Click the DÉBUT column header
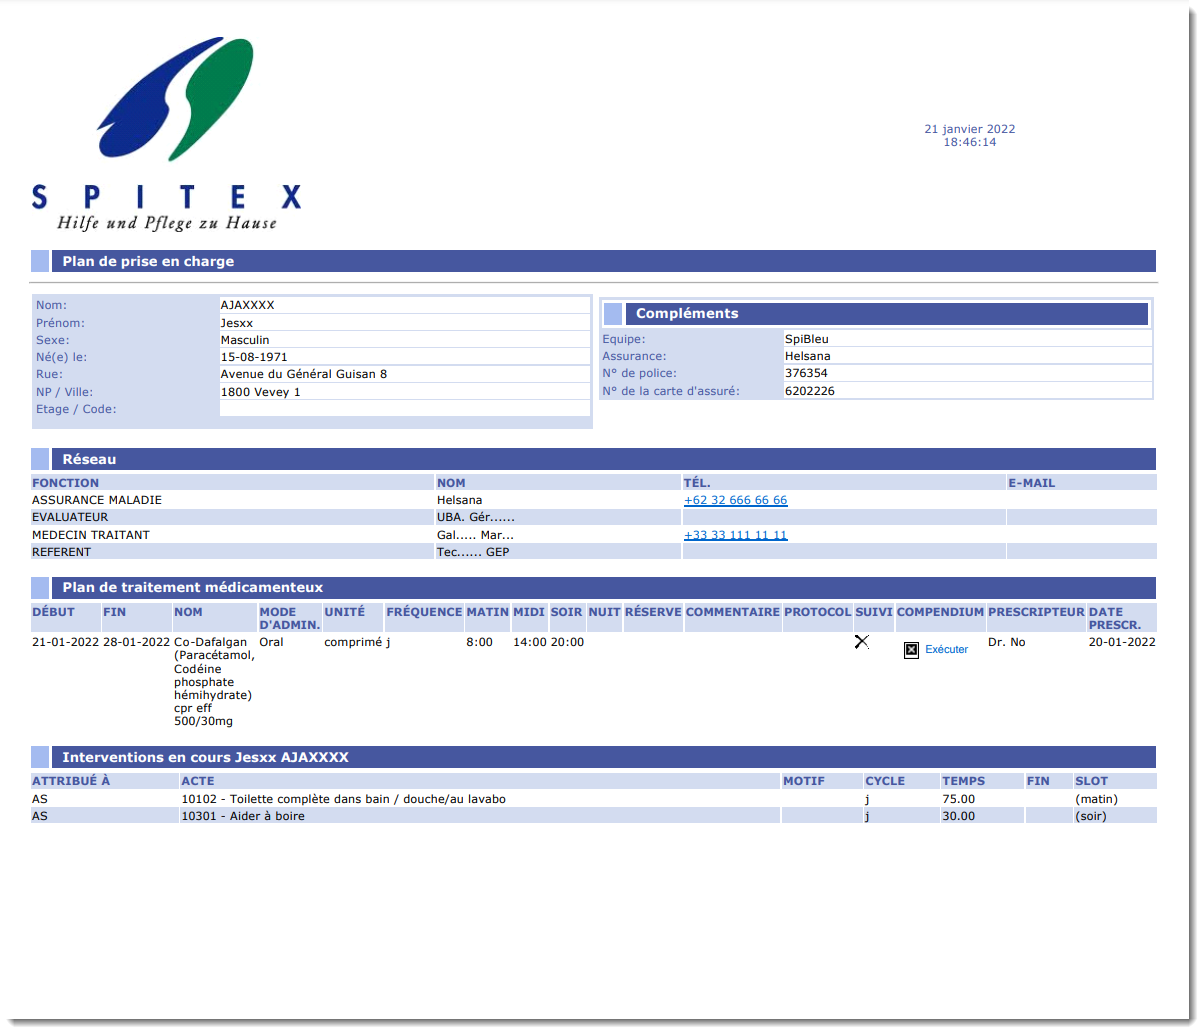1204x1034 pixels. coord(53,612)
